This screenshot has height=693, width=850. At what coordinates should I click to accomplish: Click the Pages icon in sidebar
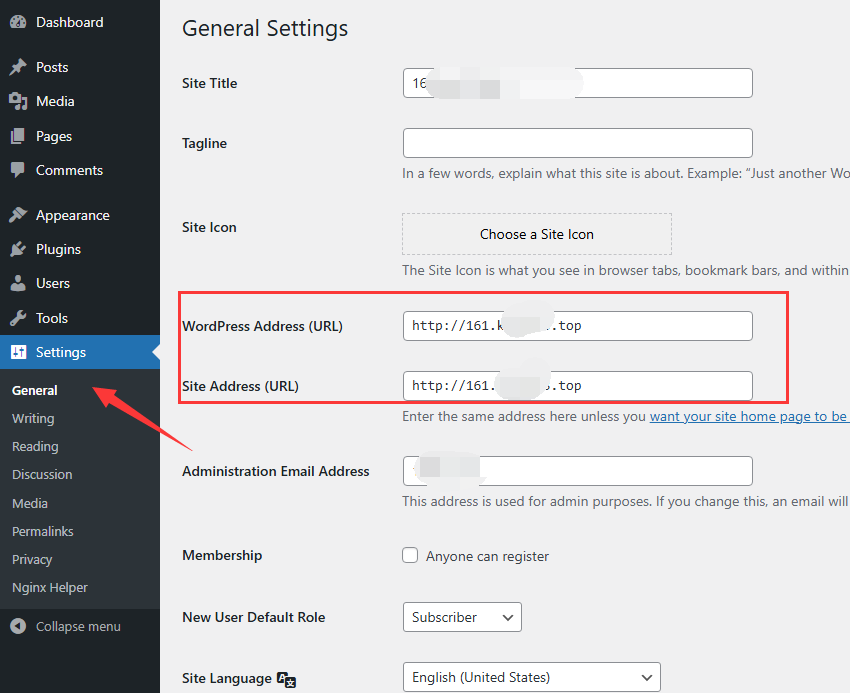point(18,136)
